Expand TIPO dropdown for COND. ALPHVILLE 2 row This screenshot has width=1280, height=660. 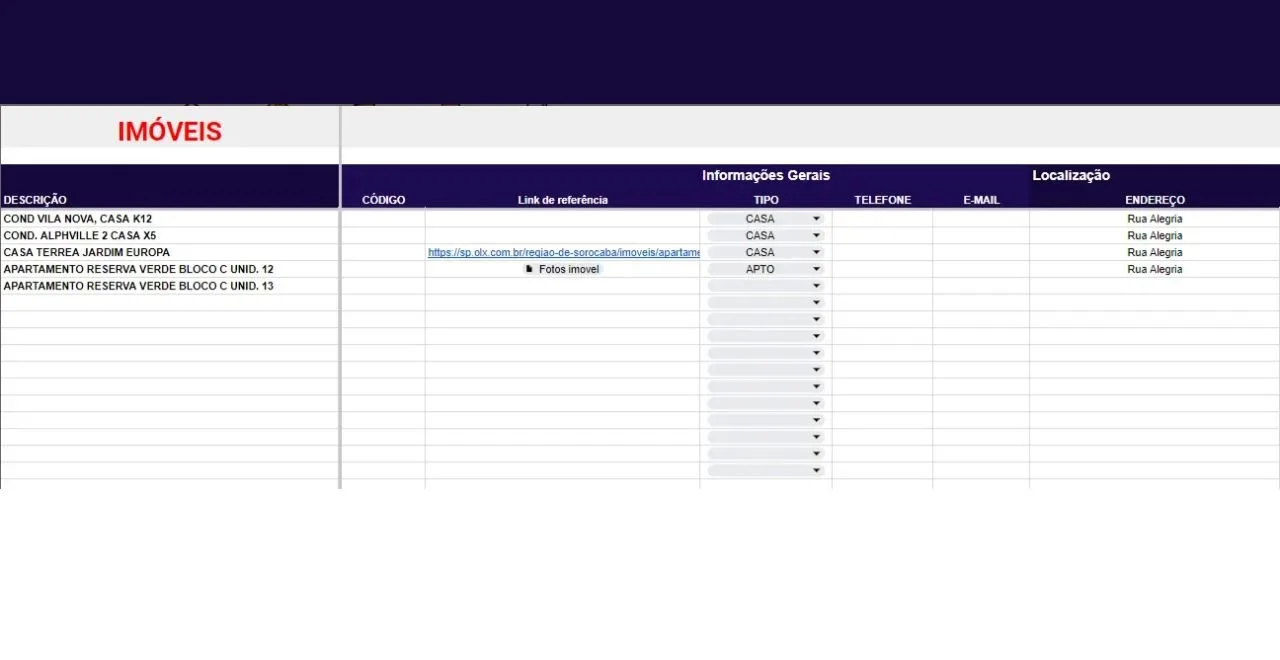coord(816,236)
